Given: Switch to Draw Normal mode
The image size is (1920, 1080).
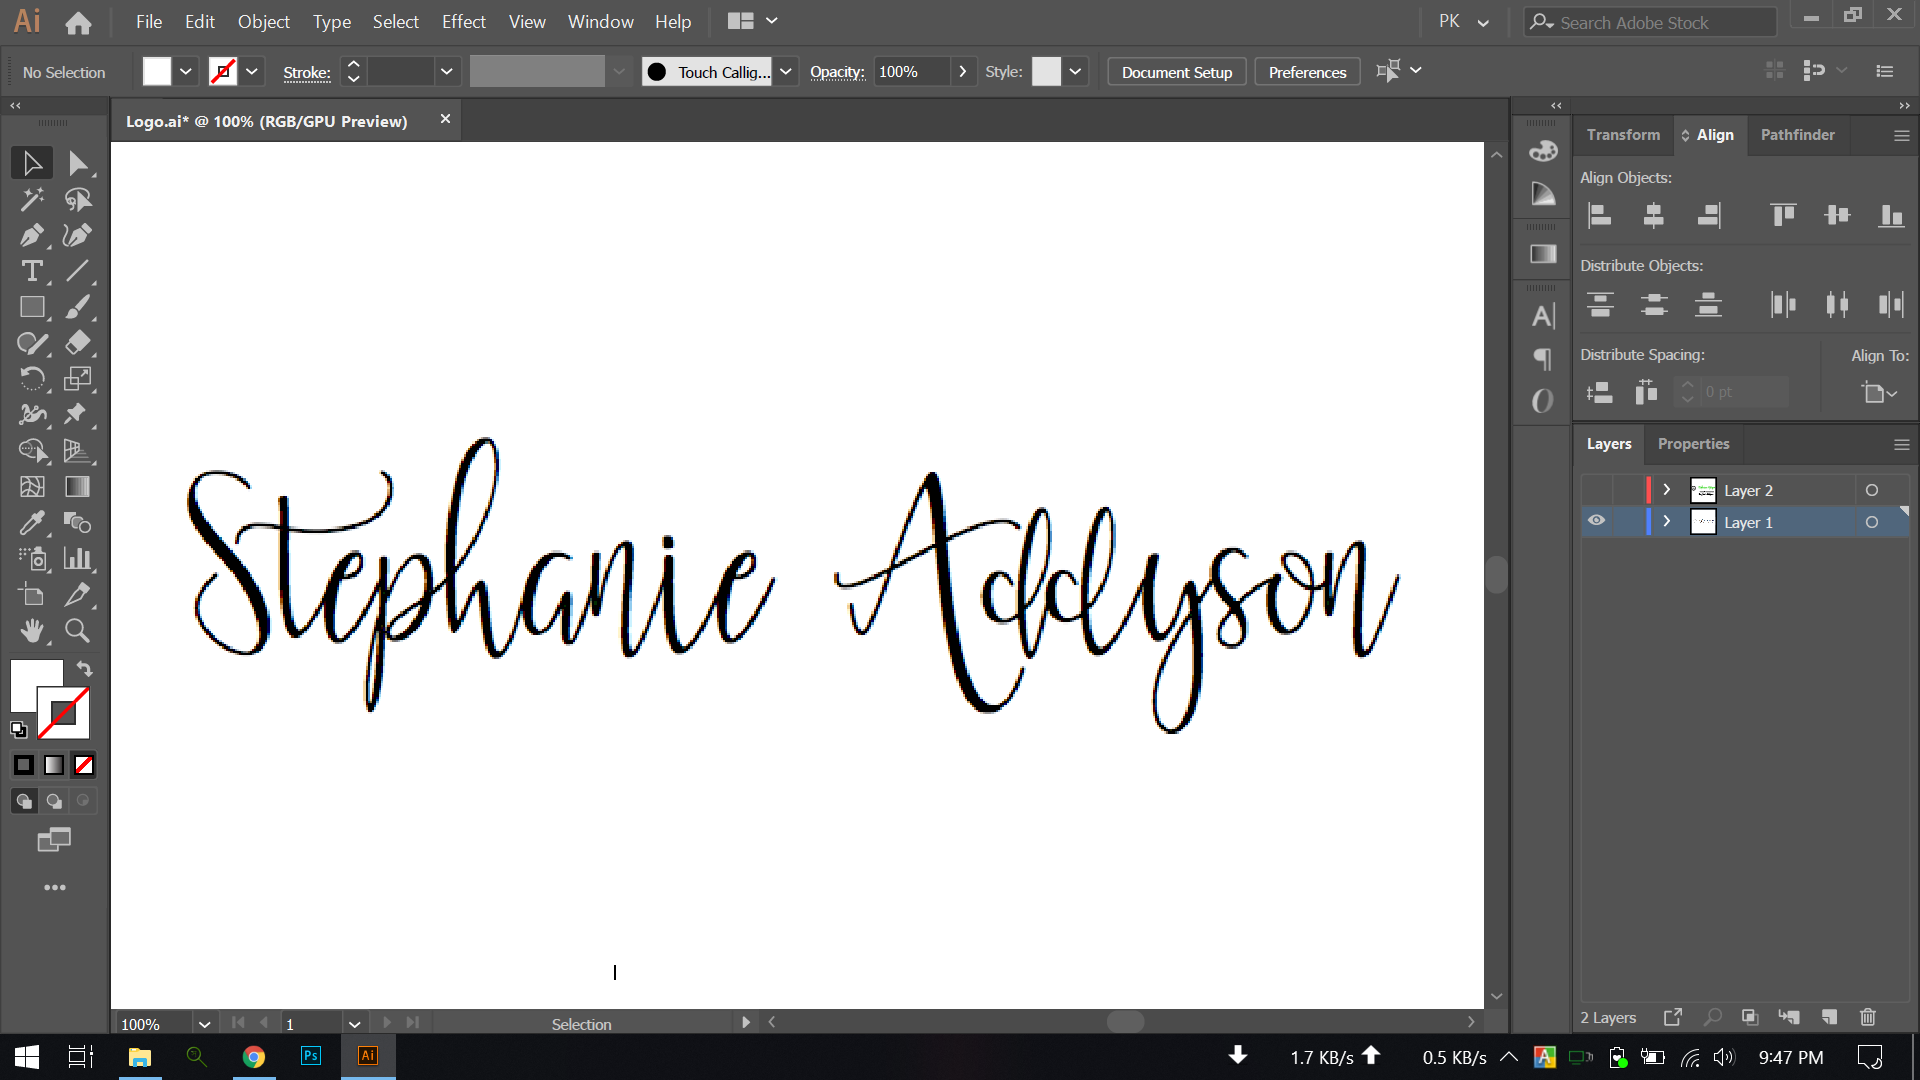Looking at the screenshot, I should (24, 801).
